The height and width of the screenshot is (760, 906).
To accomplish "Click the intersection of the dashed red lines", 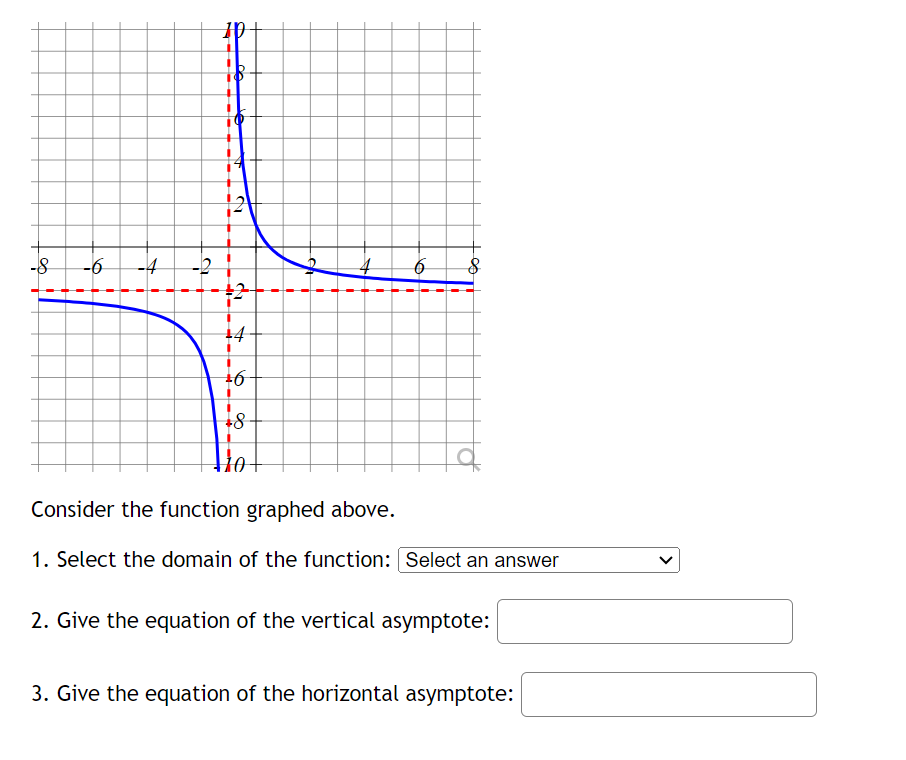I will point(228,290).
